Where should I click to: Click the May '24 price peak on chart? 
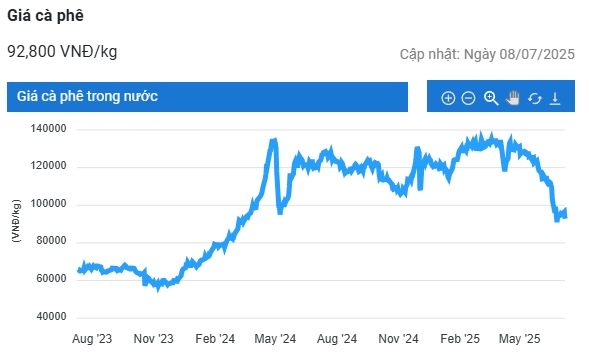click(274, 141)
